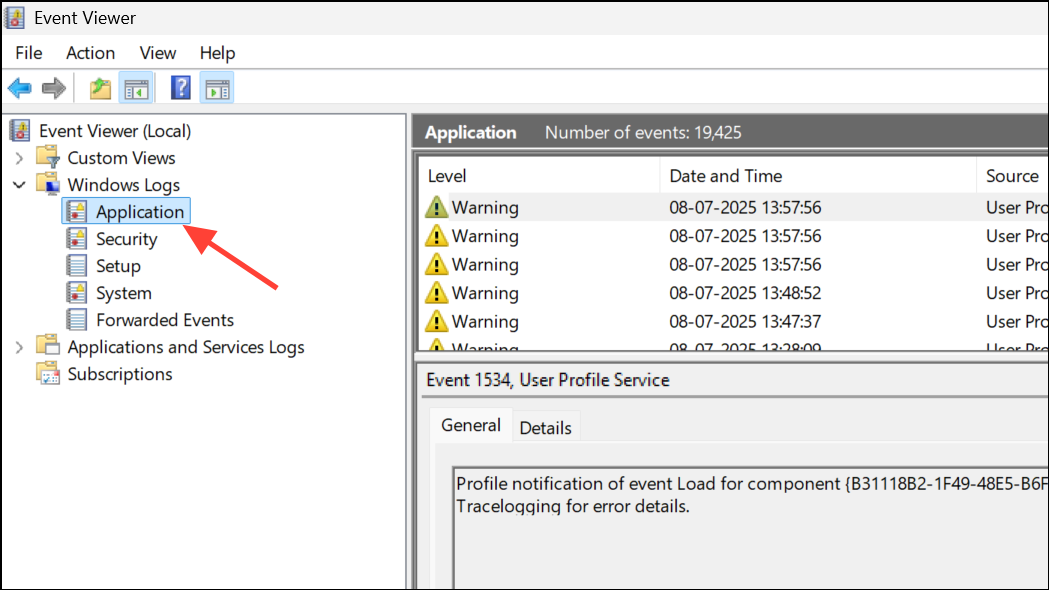
Task: Select the event dated 08-07-2025 13:47:37
Action: [x=735, y=322]
